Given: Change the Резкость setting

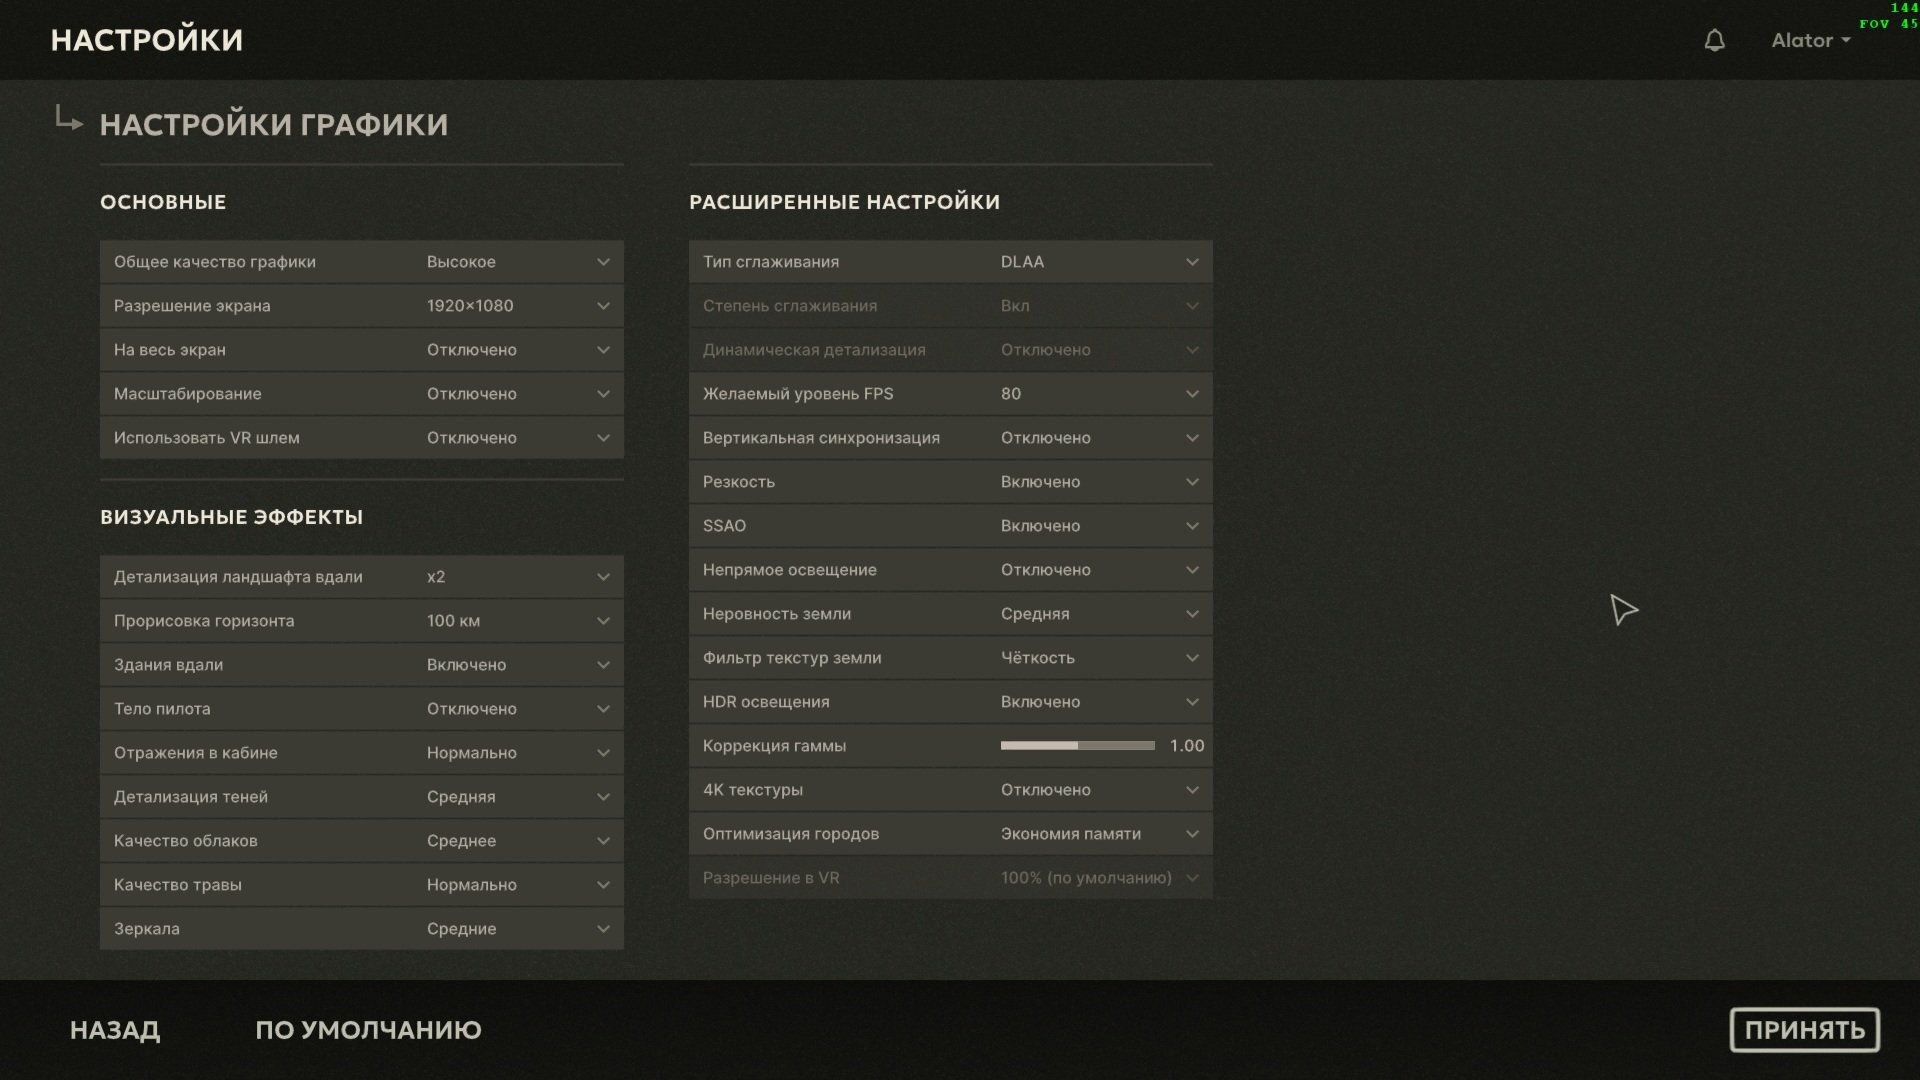Looking at the screenshot, I should [x=951, y=482].
